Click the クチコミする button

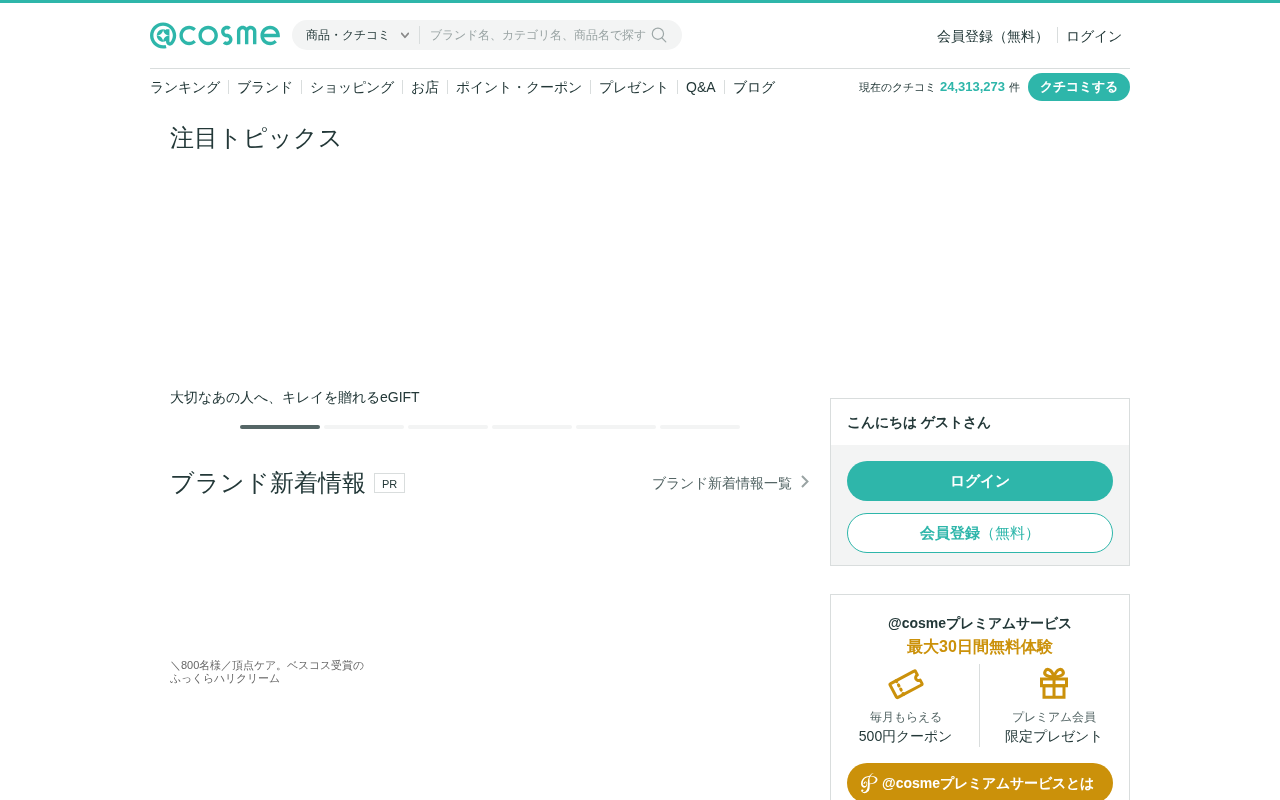[1079, 87]
